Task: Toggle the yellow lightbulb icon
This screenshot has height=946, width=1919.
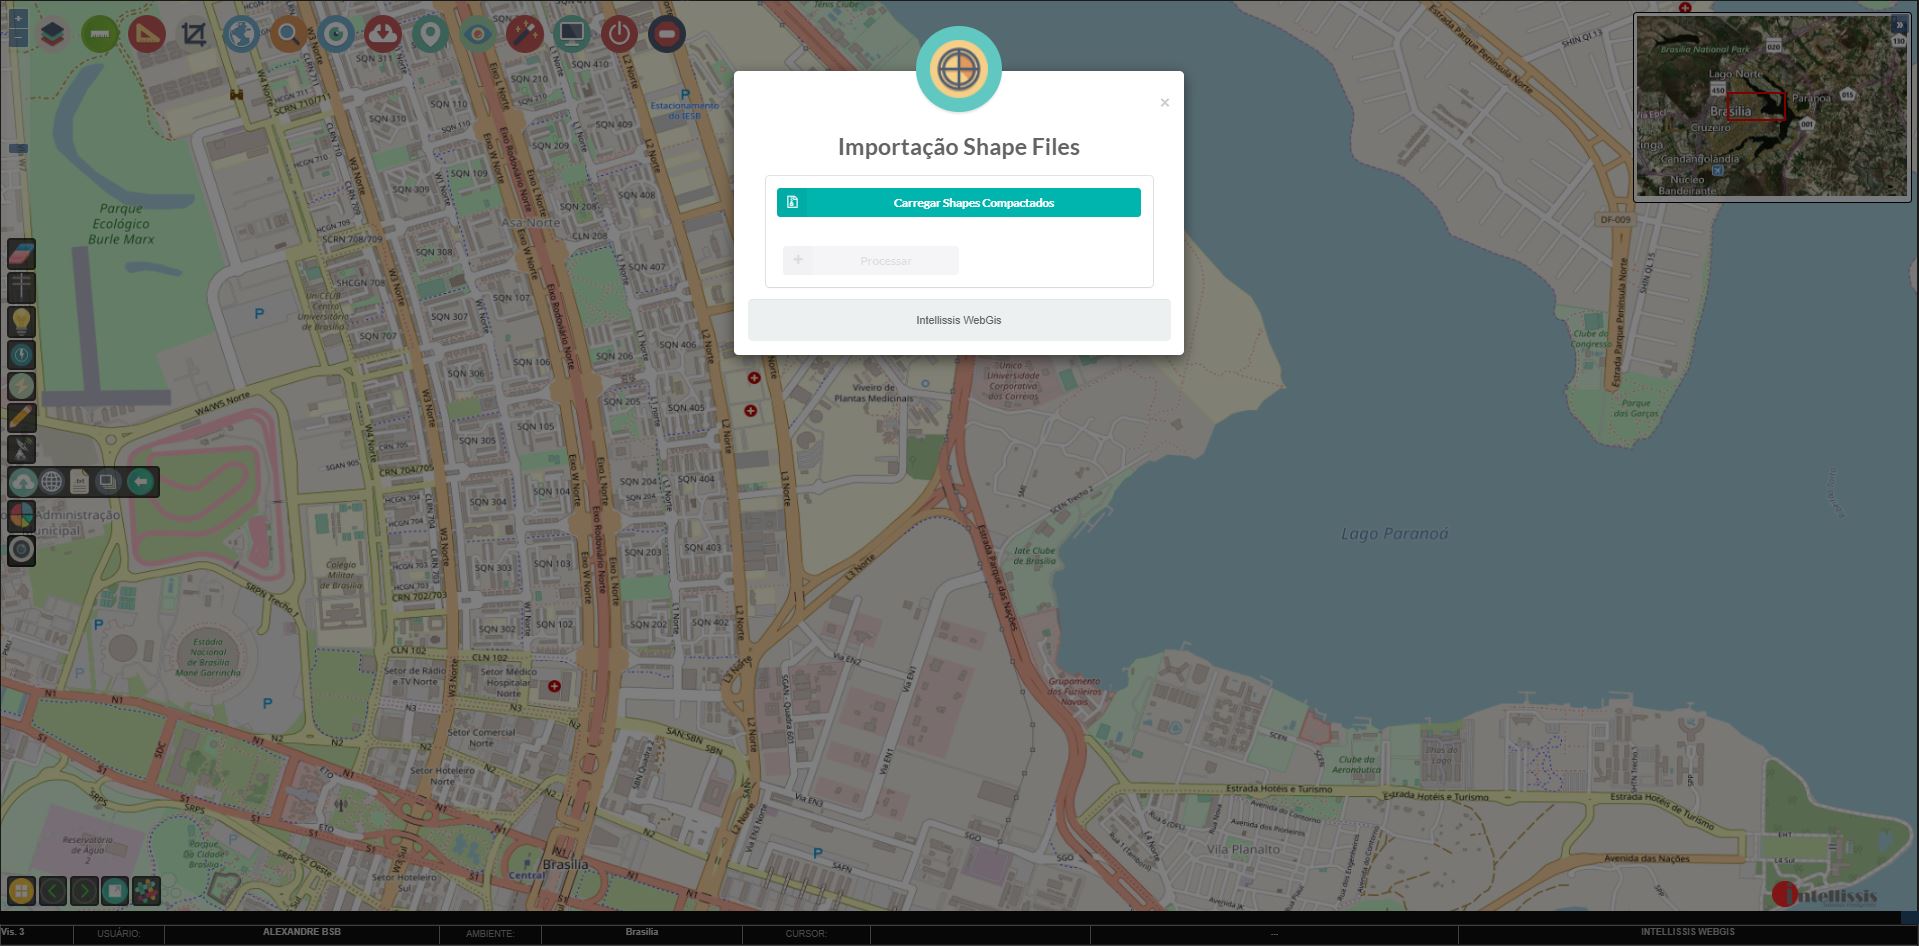Action: (x=21, y=321)
